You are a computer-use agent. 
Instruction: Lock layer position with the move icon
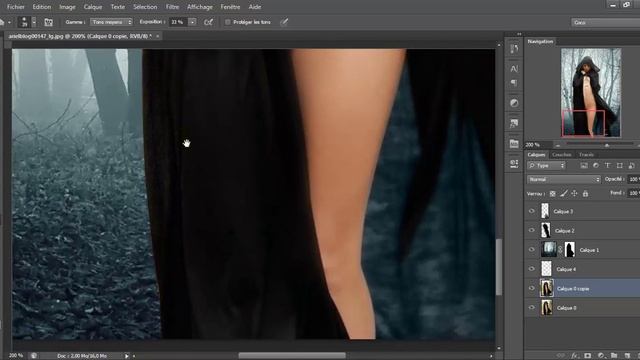click(x=574, y=194)
